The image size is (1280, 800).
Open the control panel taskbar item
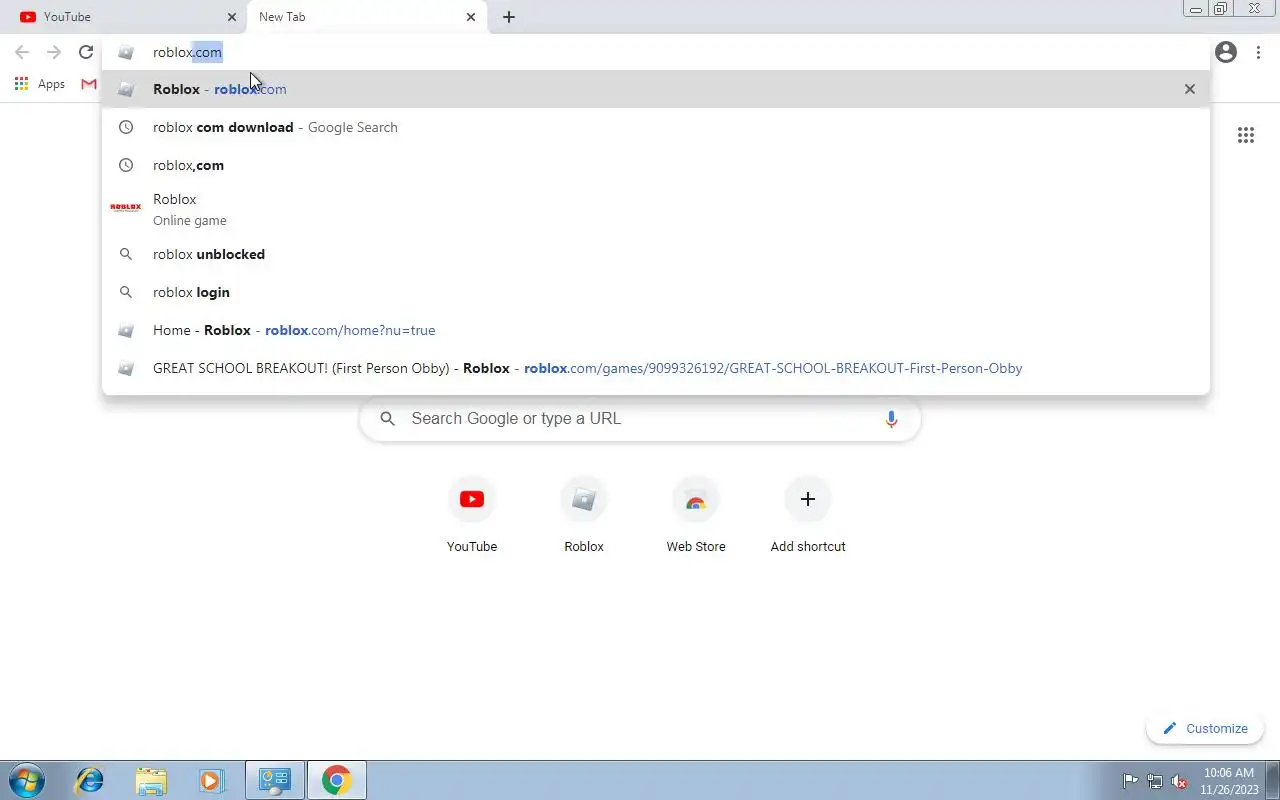275,780
